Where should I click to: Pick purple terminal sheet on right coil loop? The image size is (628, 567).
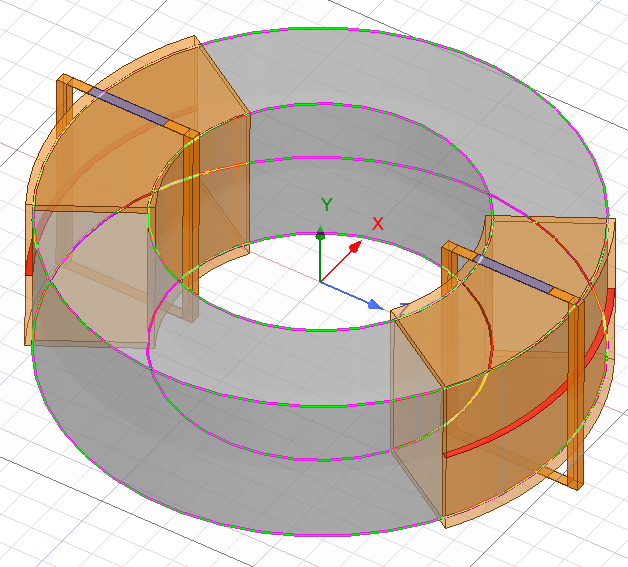click(514, 275)
